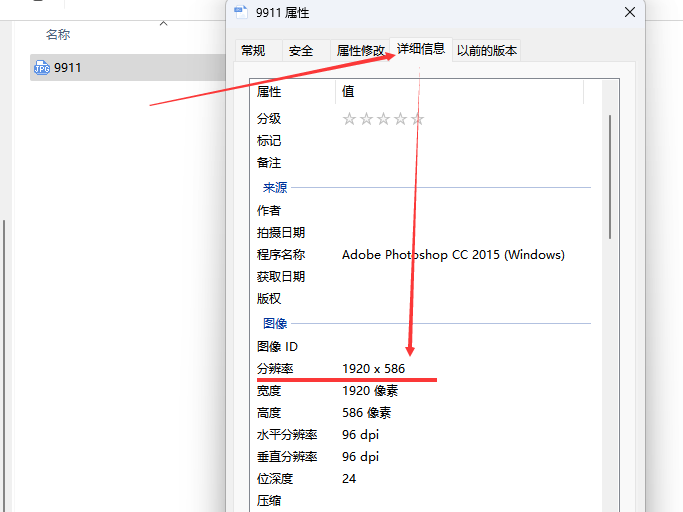The width and height of the screenshot is (683, 512).
Task: Sort files by the 名称 column header
Action: click(58, 35)
